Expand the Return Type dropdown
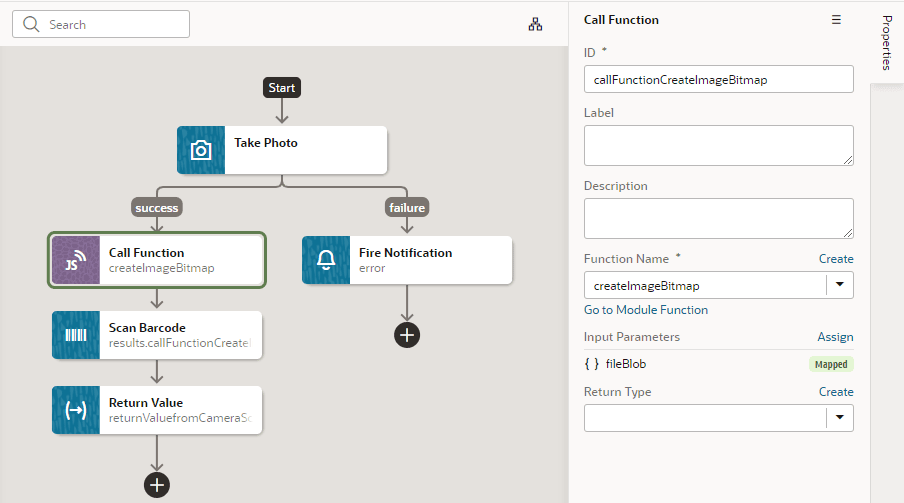 pos(839,417)
